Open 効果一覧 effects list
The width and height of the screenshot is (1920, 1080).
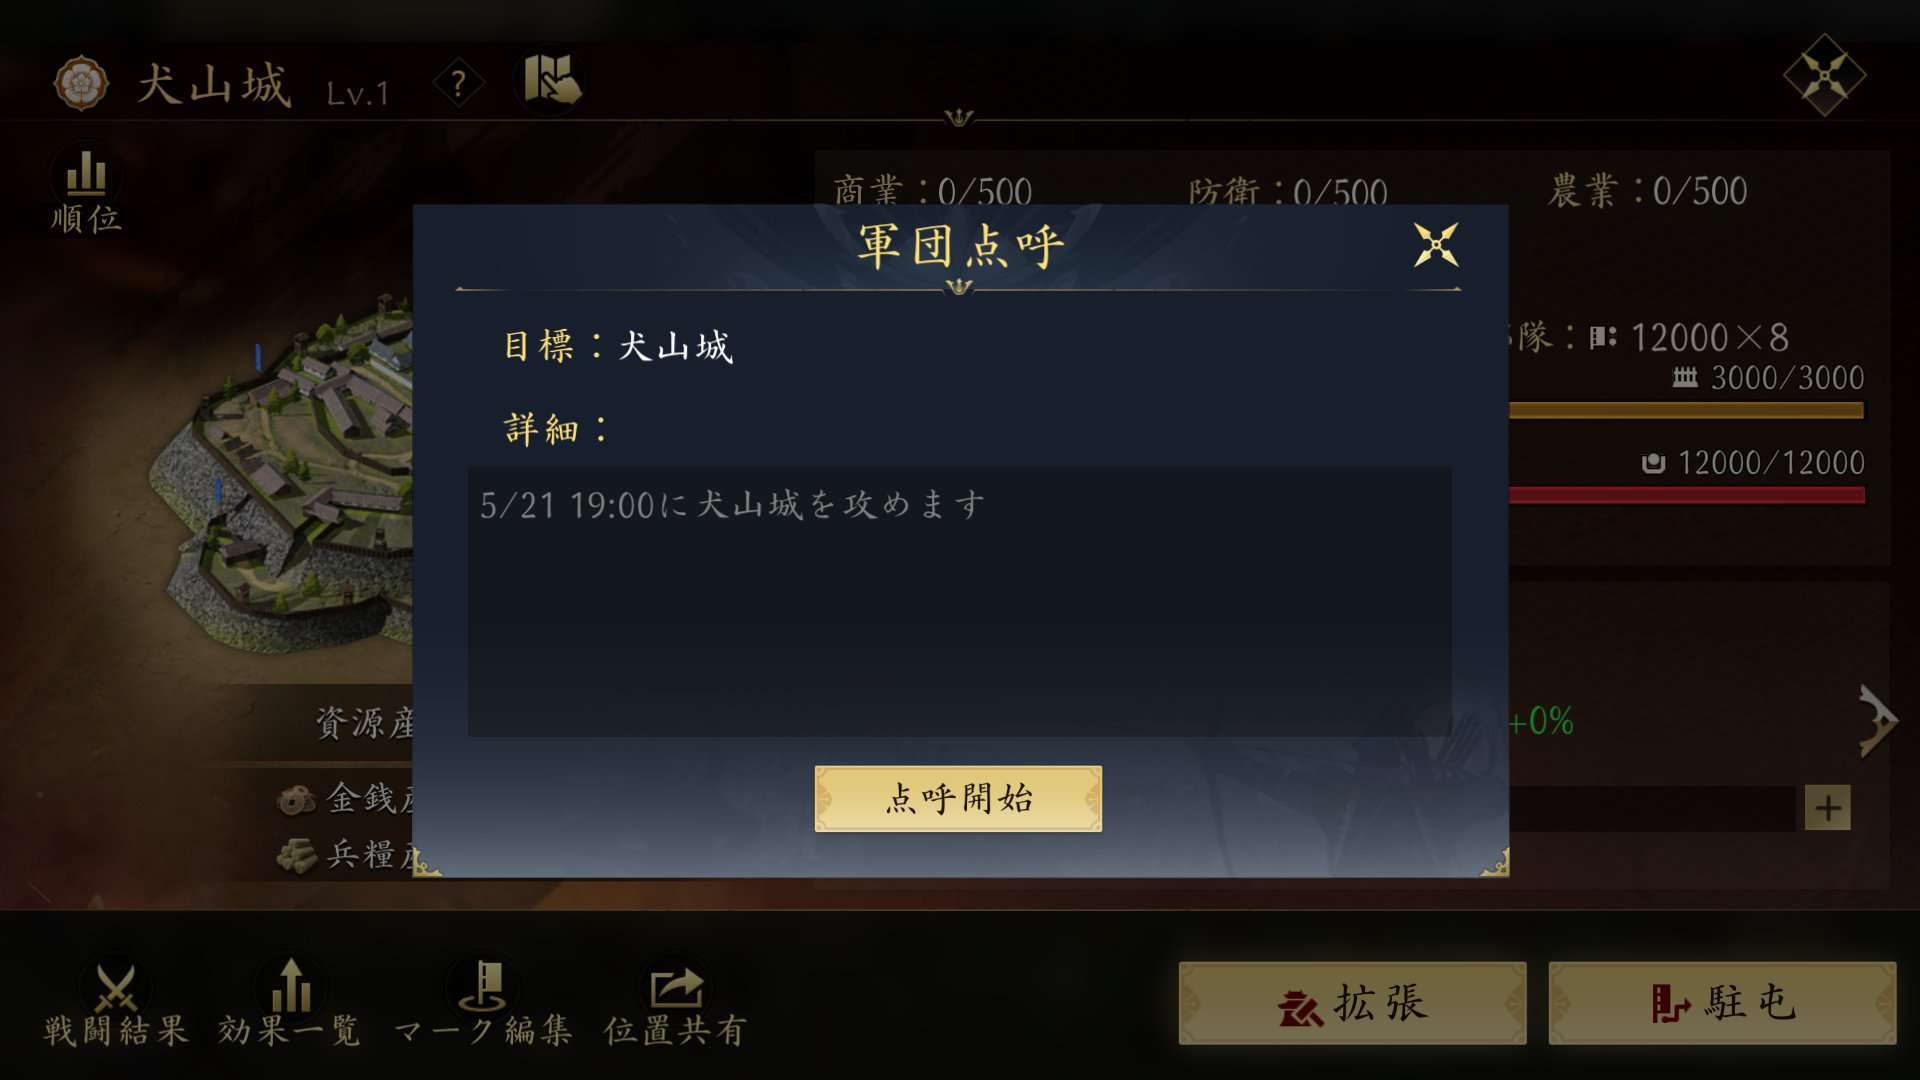[290, 1002]
